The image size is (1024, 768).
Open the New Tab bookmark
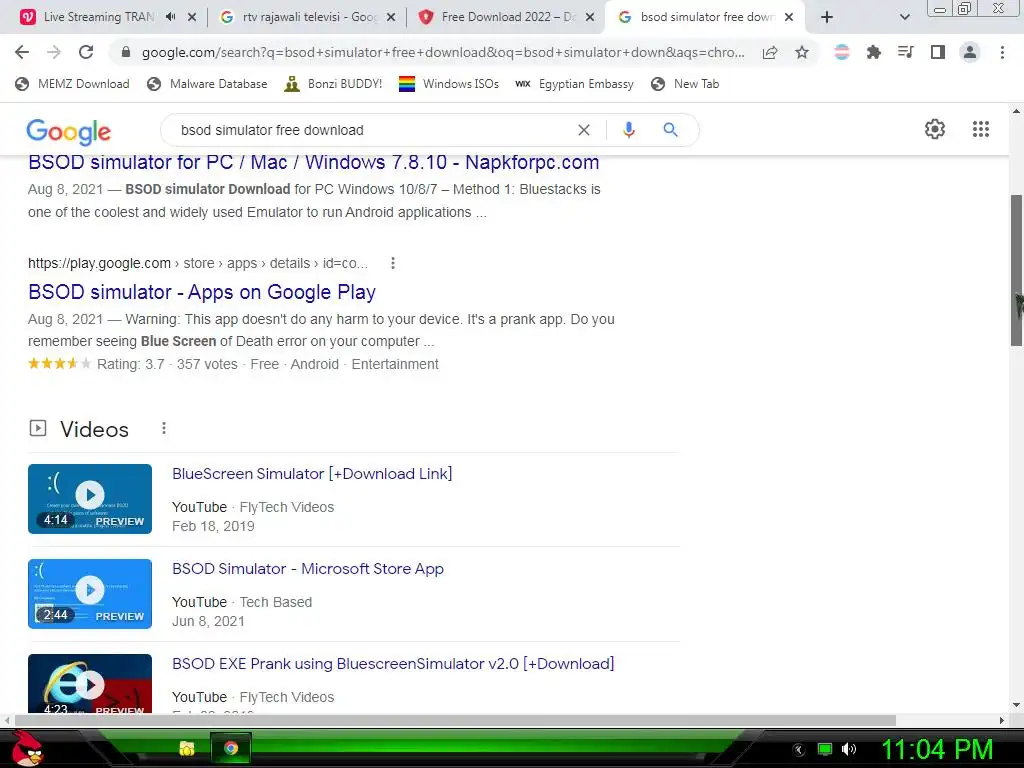point(685,84)
